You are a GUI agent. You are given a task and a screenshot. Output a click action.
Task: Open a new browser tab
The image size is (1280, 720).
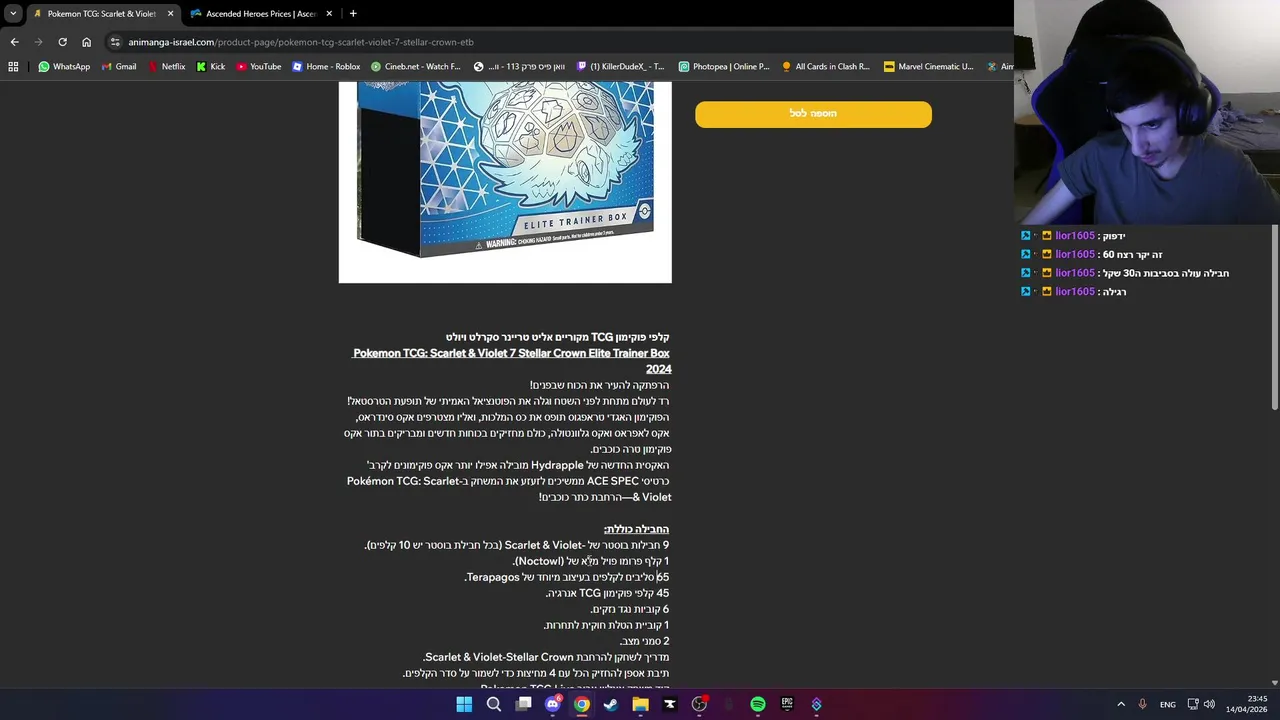(353, 14)
